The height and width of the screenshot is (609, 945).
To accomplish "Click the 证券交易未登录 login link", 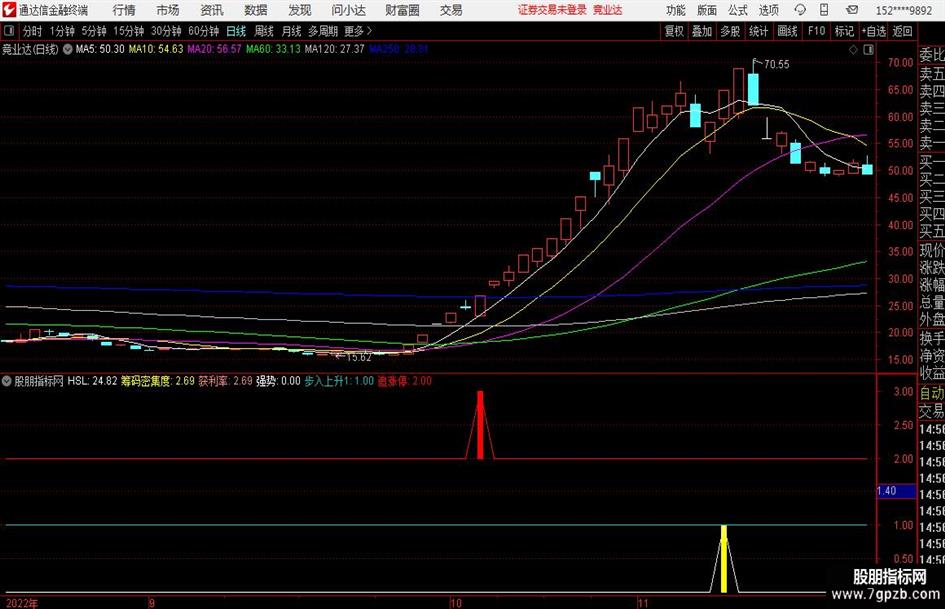I will point(552,10).
